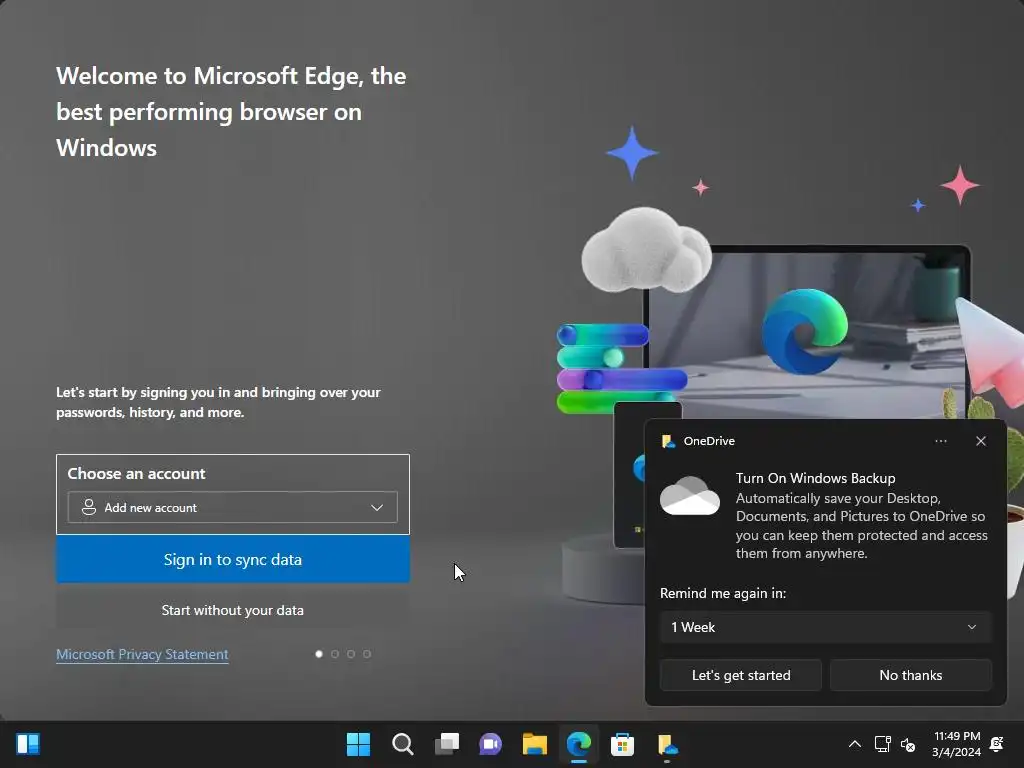Click the muted volume tray icon

[x=908, y=744]
